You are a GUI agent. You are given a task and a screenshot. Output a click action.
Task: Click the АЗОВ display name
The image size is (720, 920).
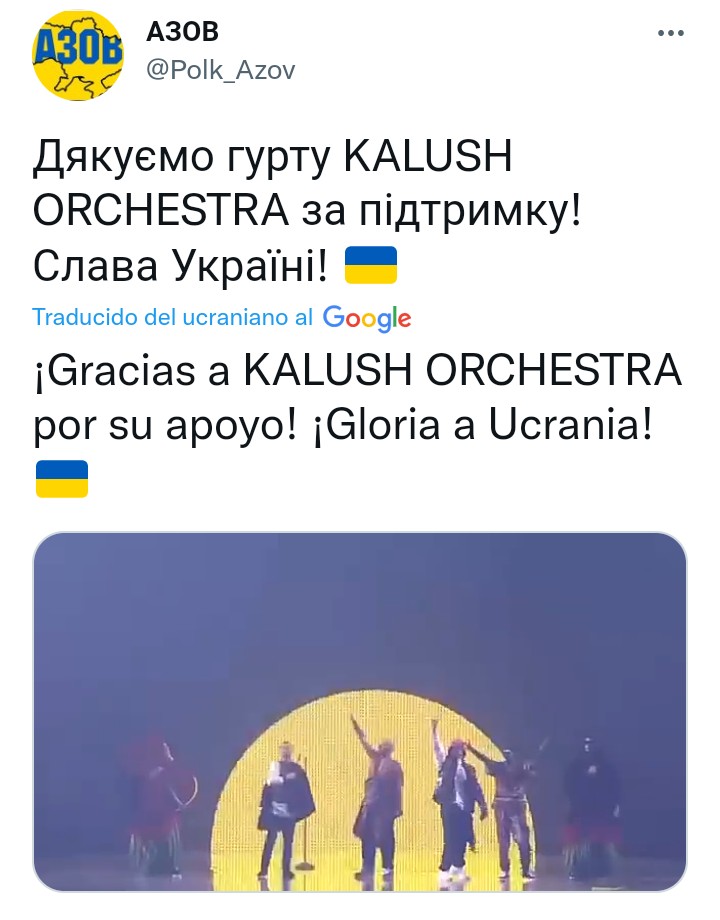(x=182, y=32)
